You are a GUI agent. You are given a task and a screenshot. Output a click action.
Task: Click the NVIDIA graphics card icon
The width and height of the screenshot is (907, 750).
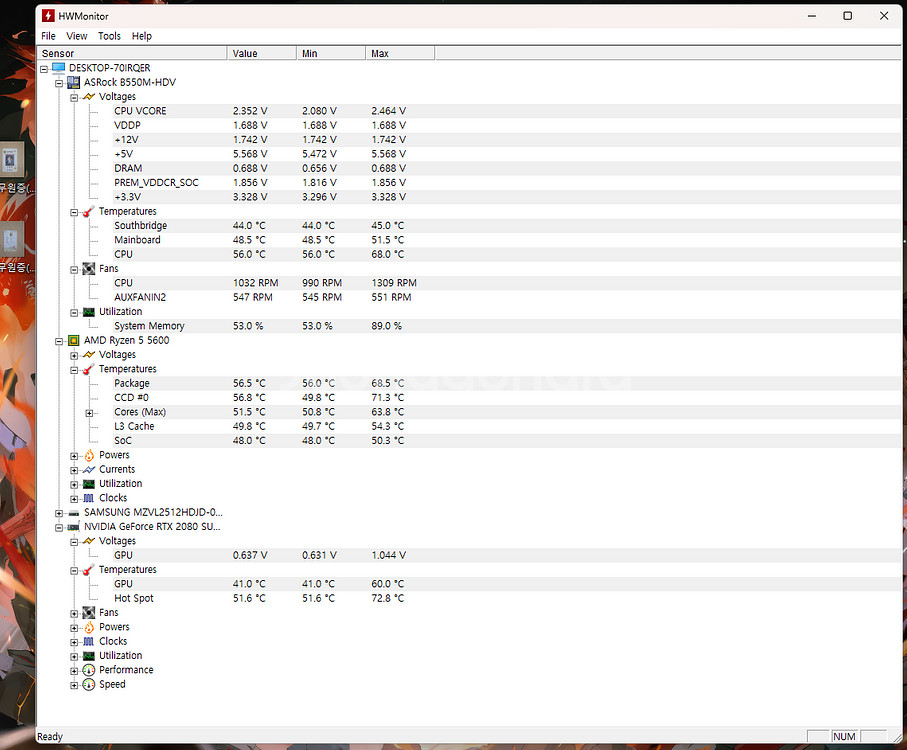pyautogui.click(x=73, y=527)
